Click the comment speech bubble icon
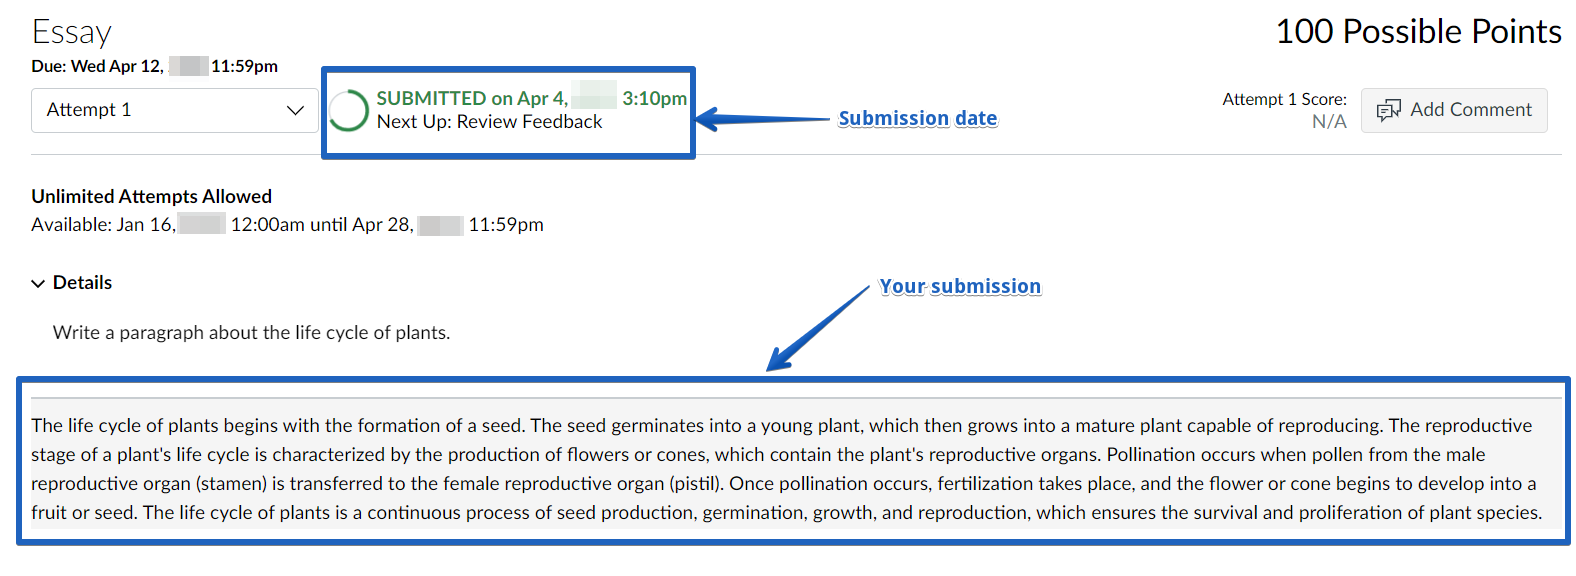1576x576 pixels. pos(1388,110)
